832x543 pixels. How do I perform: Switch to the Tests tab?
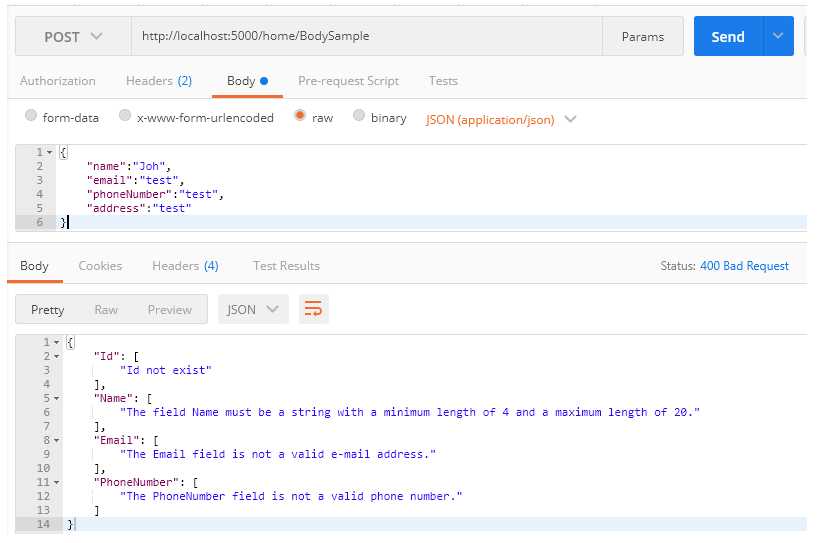443,81
